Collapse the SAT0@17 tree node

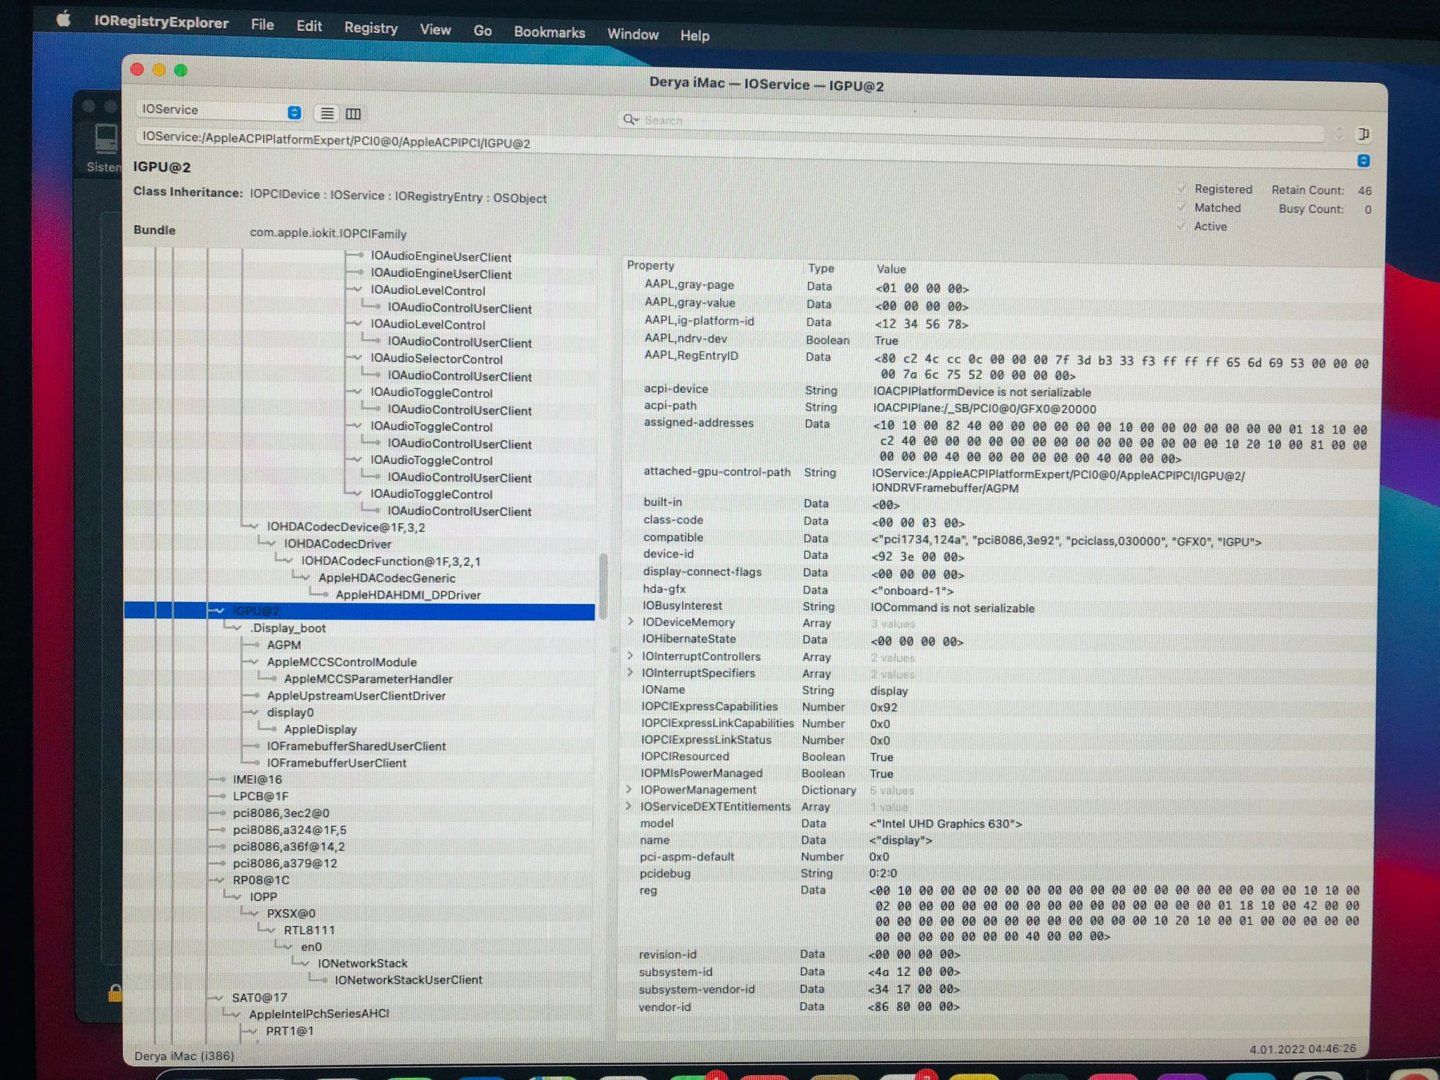click(x=217, y=997)
